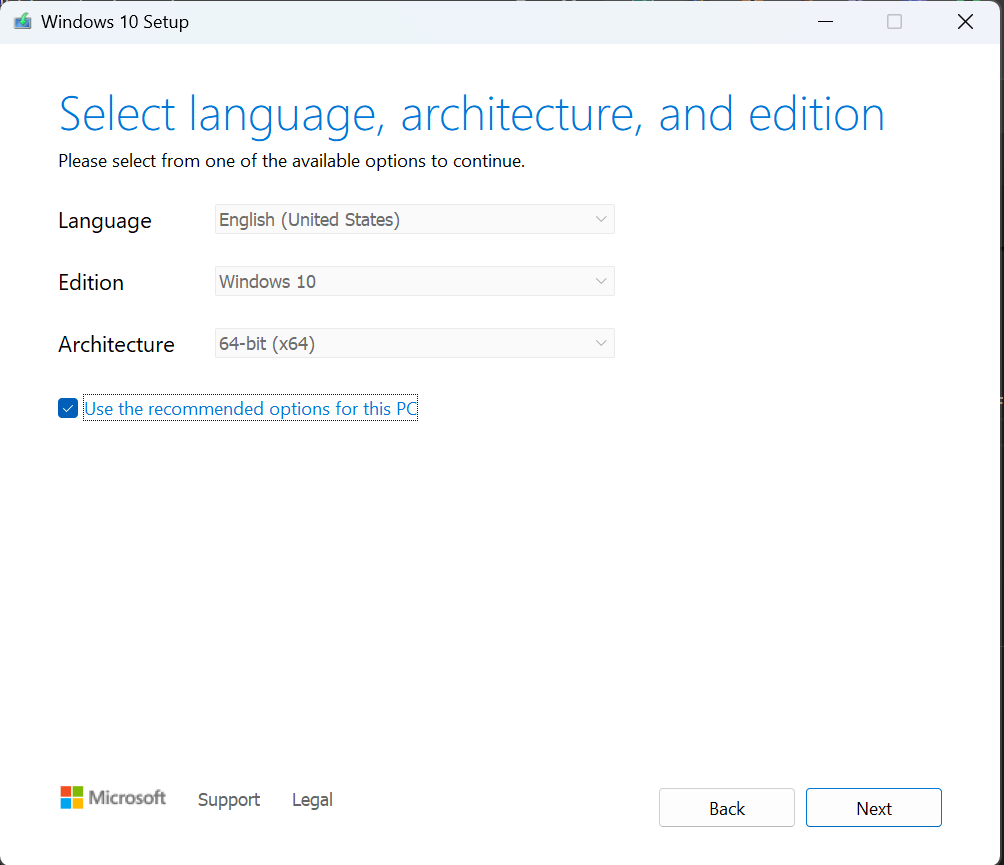
Task: Uncheck Use the recommended options checkbox
Action: tap(68, 408)
